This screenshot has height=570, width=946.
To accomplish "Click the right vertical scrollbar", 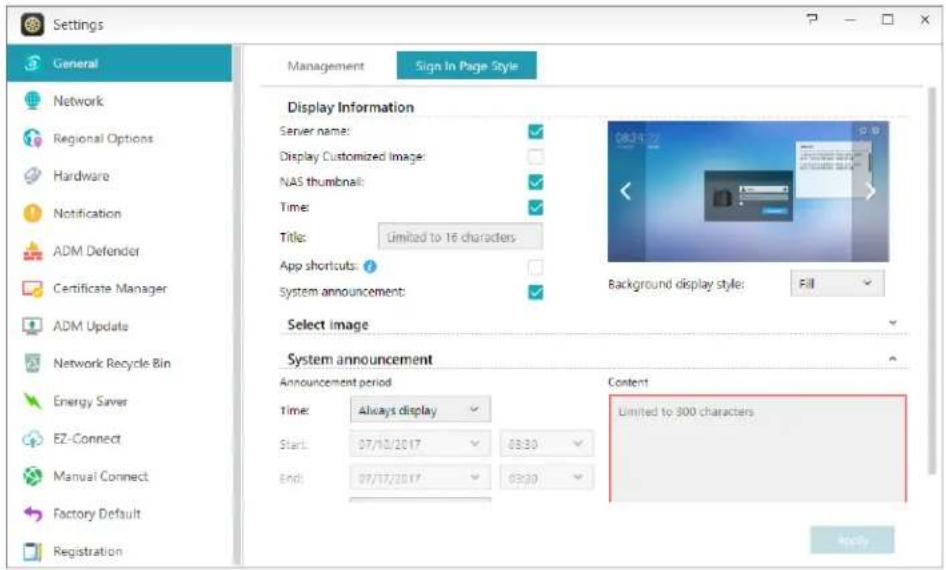I will [933, 280].
